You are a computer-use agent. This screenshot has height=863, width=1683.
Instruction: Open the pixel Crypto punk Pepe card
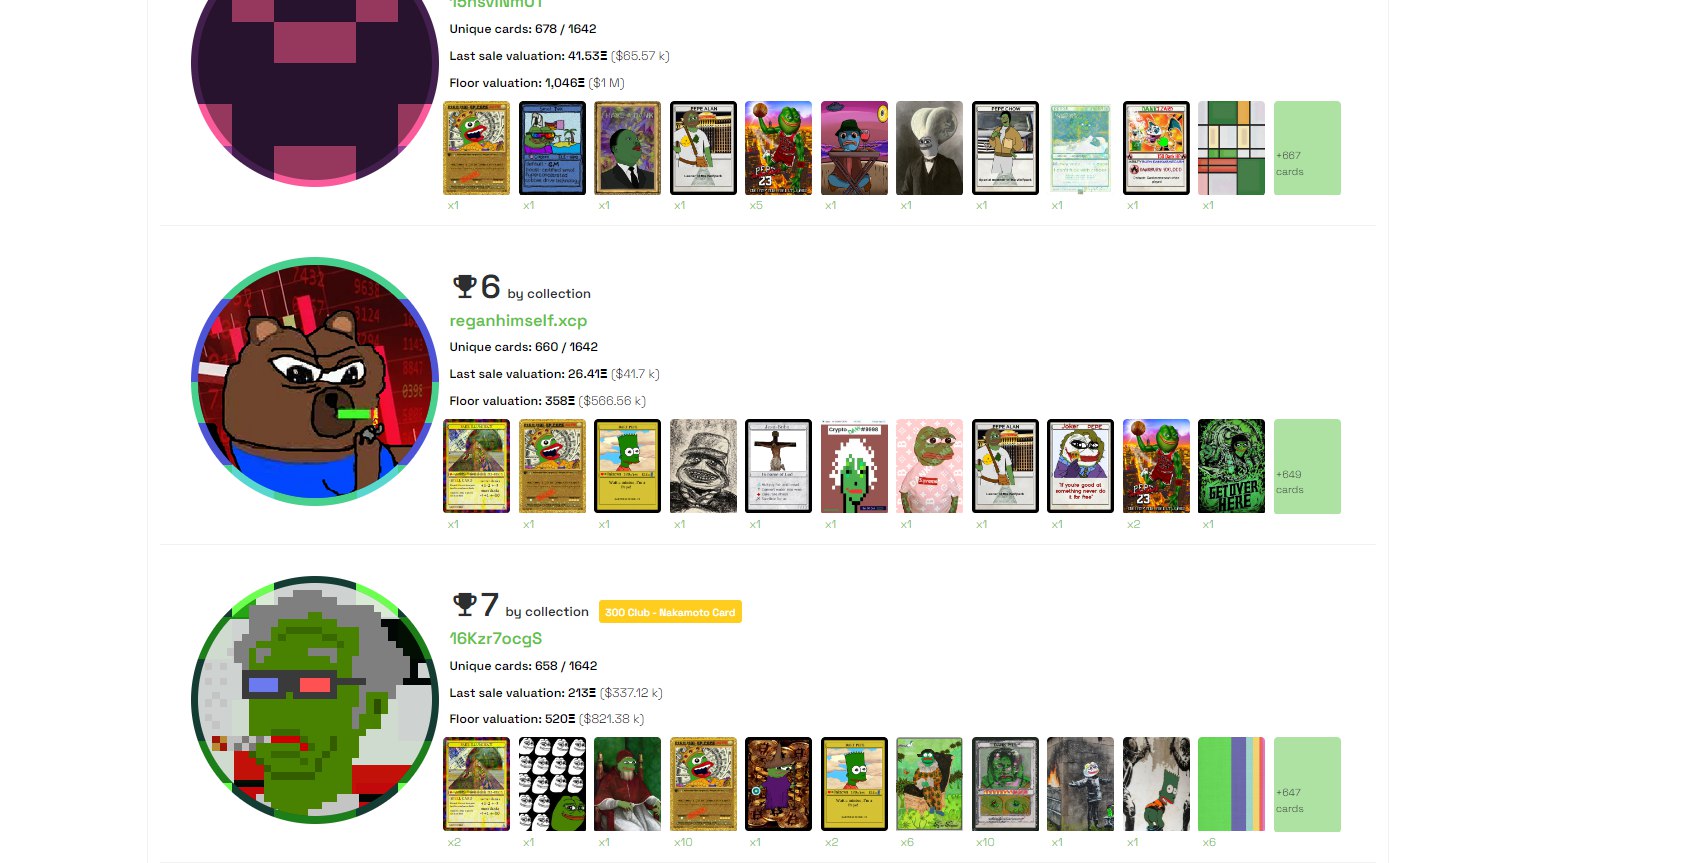[x=854, y=466]
